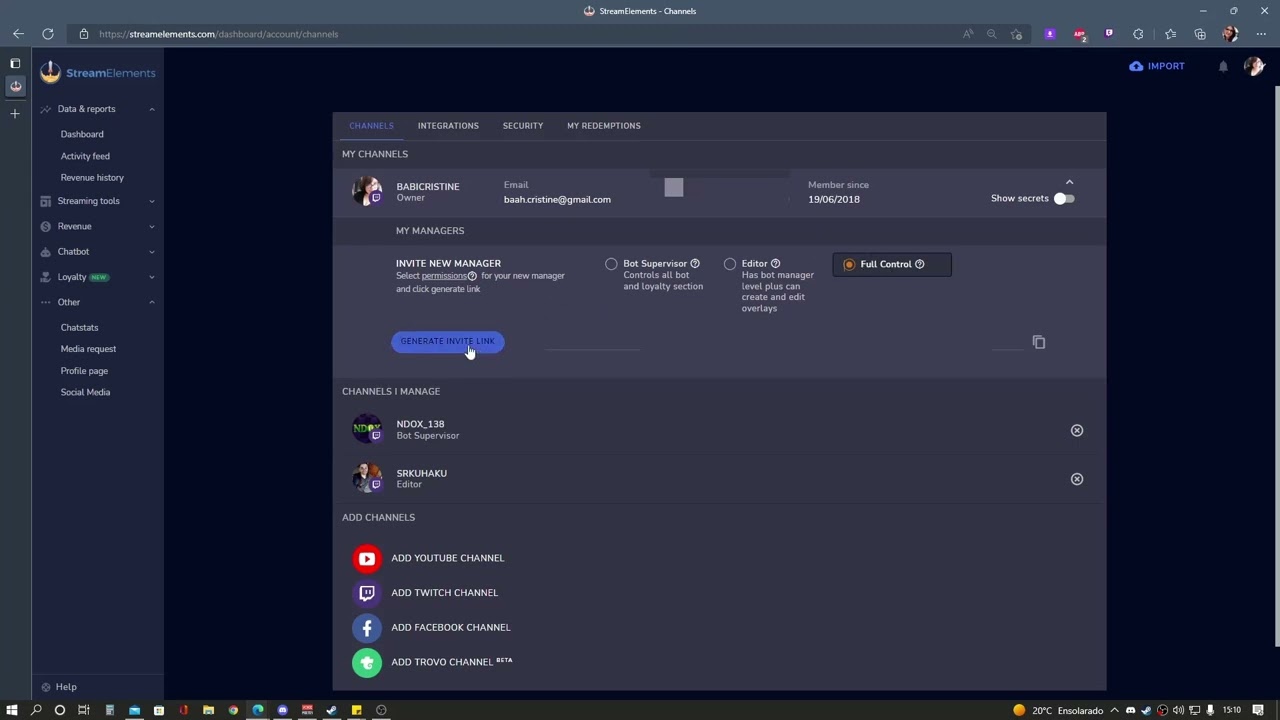The height and width of the screenshot is (720, 1280).
Task: Remove NDOX_138 channel with its X icon
Action: (x=1077, y=430)
